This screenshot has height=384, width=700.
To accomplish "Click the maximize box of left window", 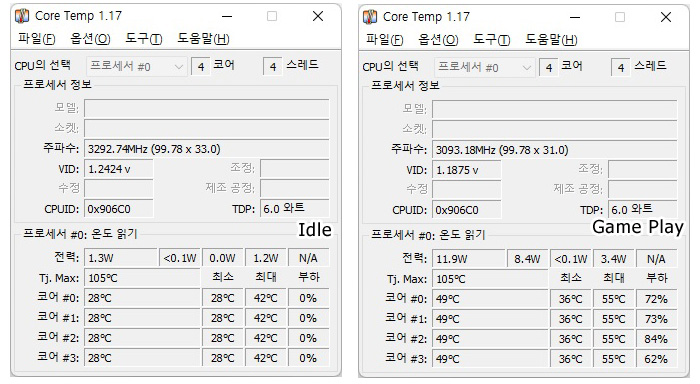I will (272, 17).
